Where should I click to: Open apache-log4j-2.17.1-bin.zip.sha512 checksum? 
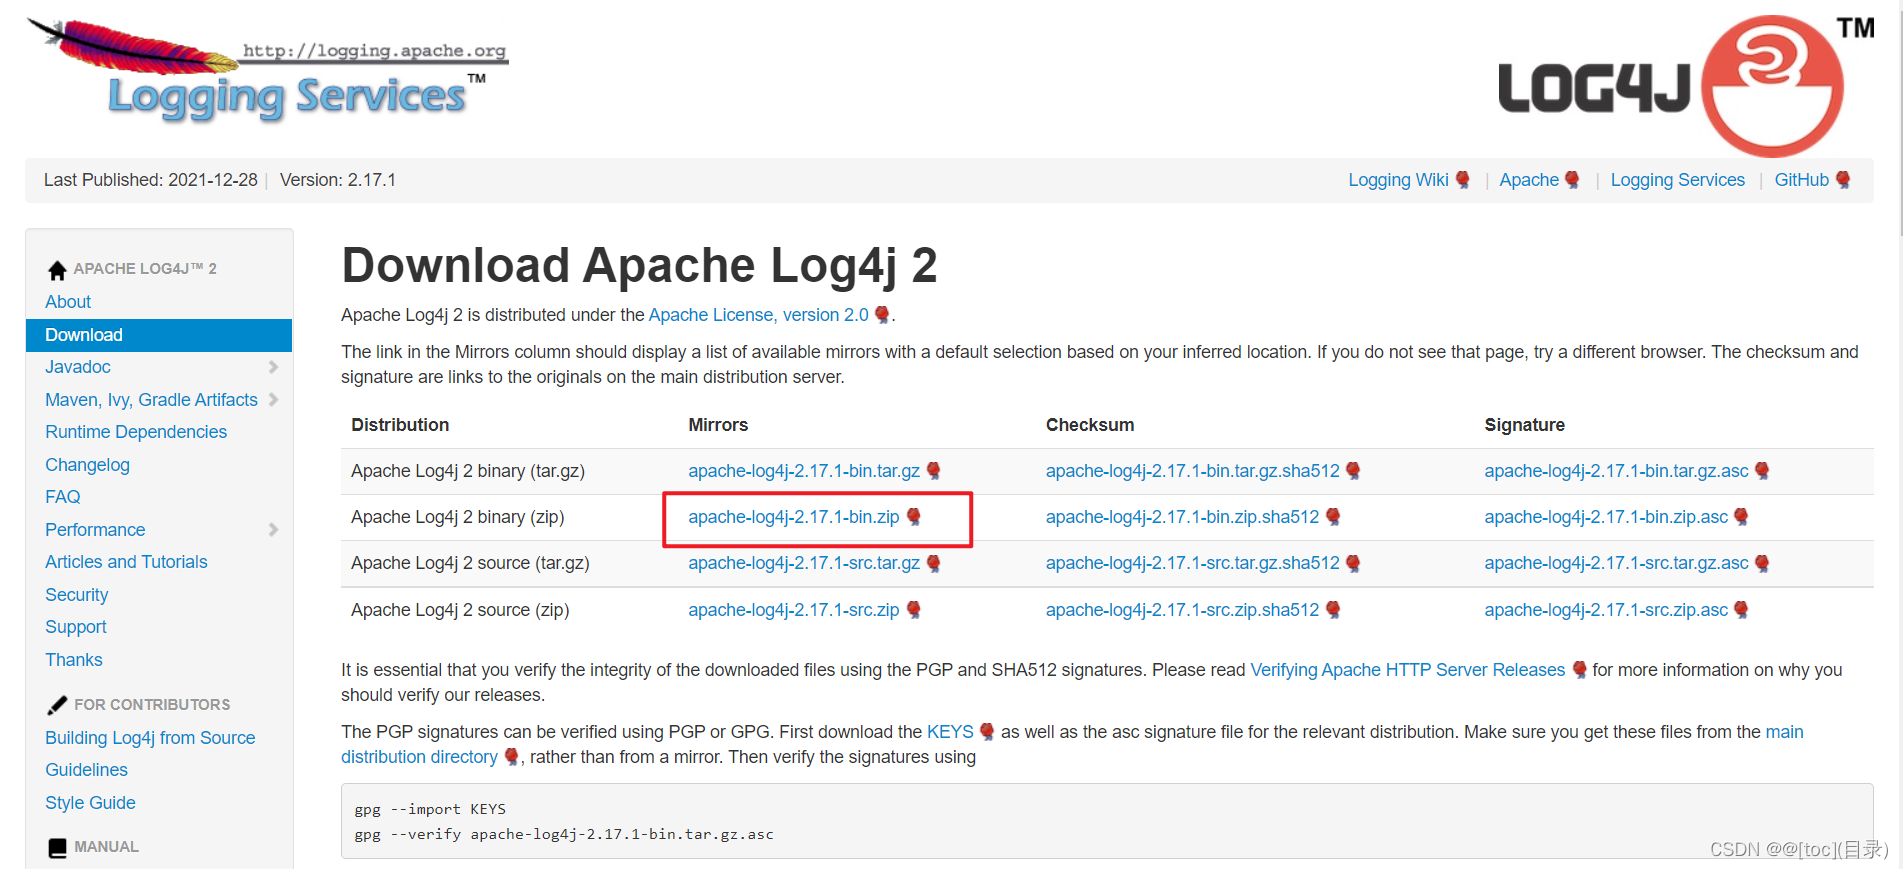point(1182,517)
